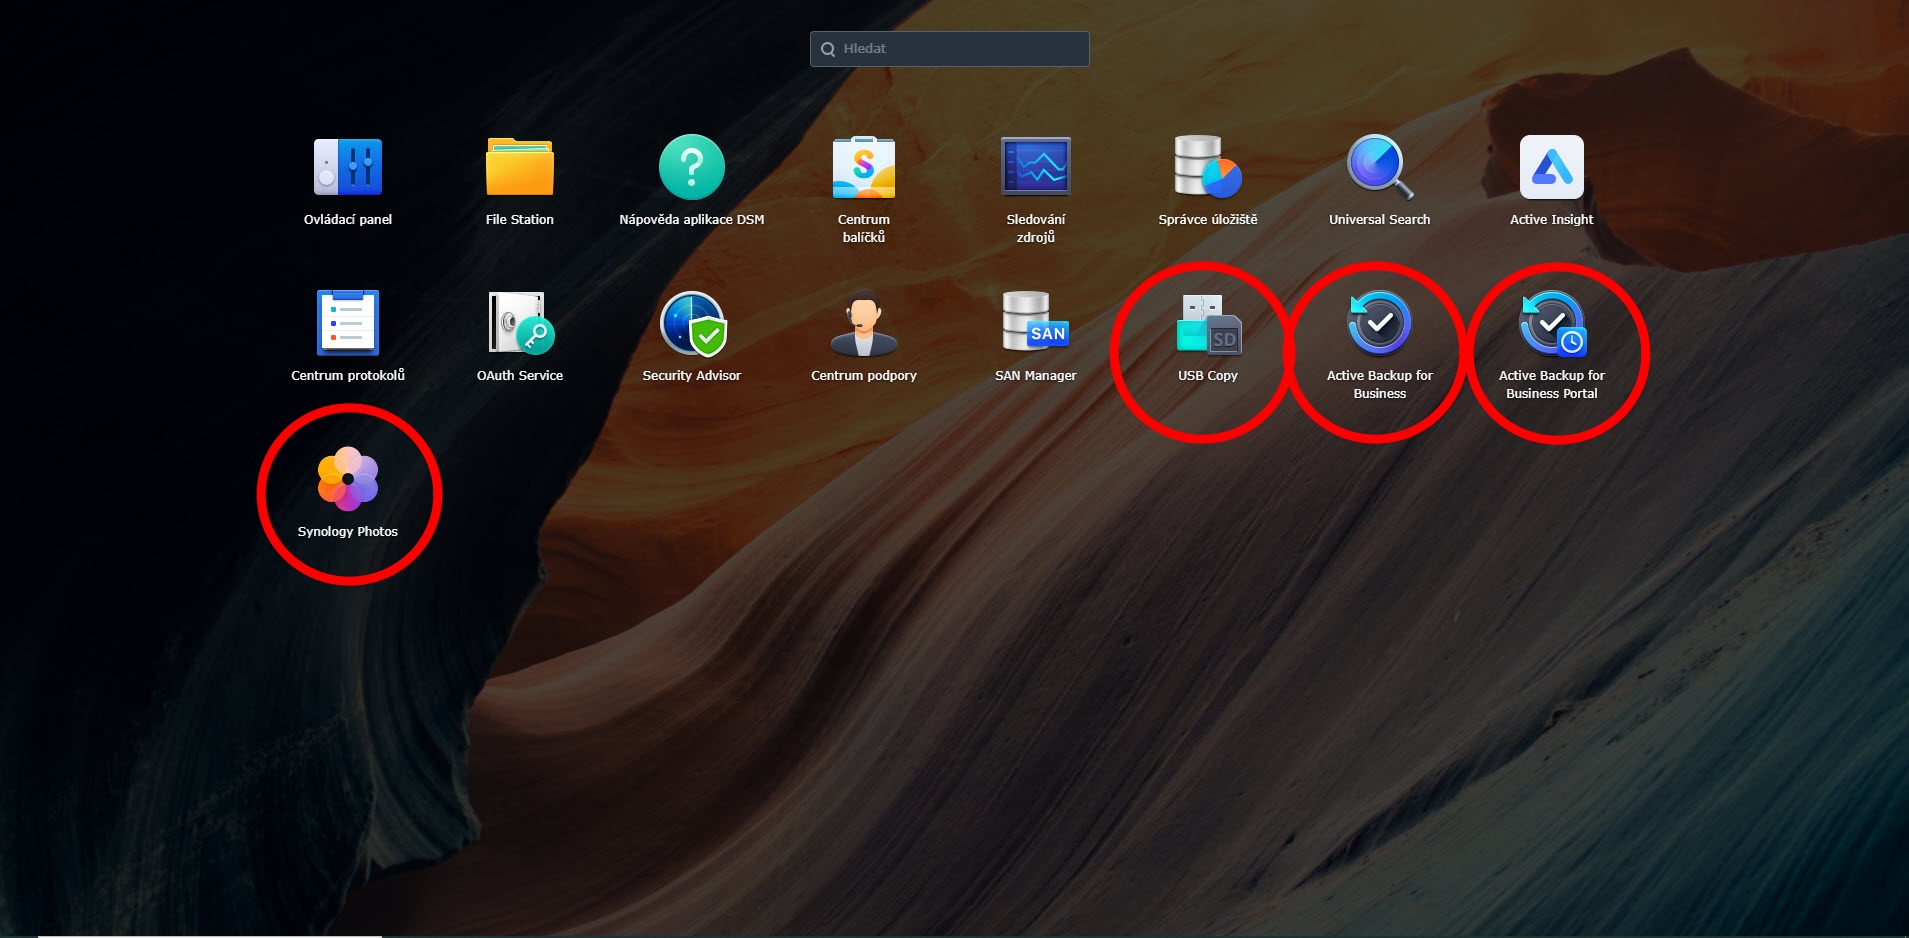
Task: Launch Active Backup for Business
Action: click(1379, 324)
